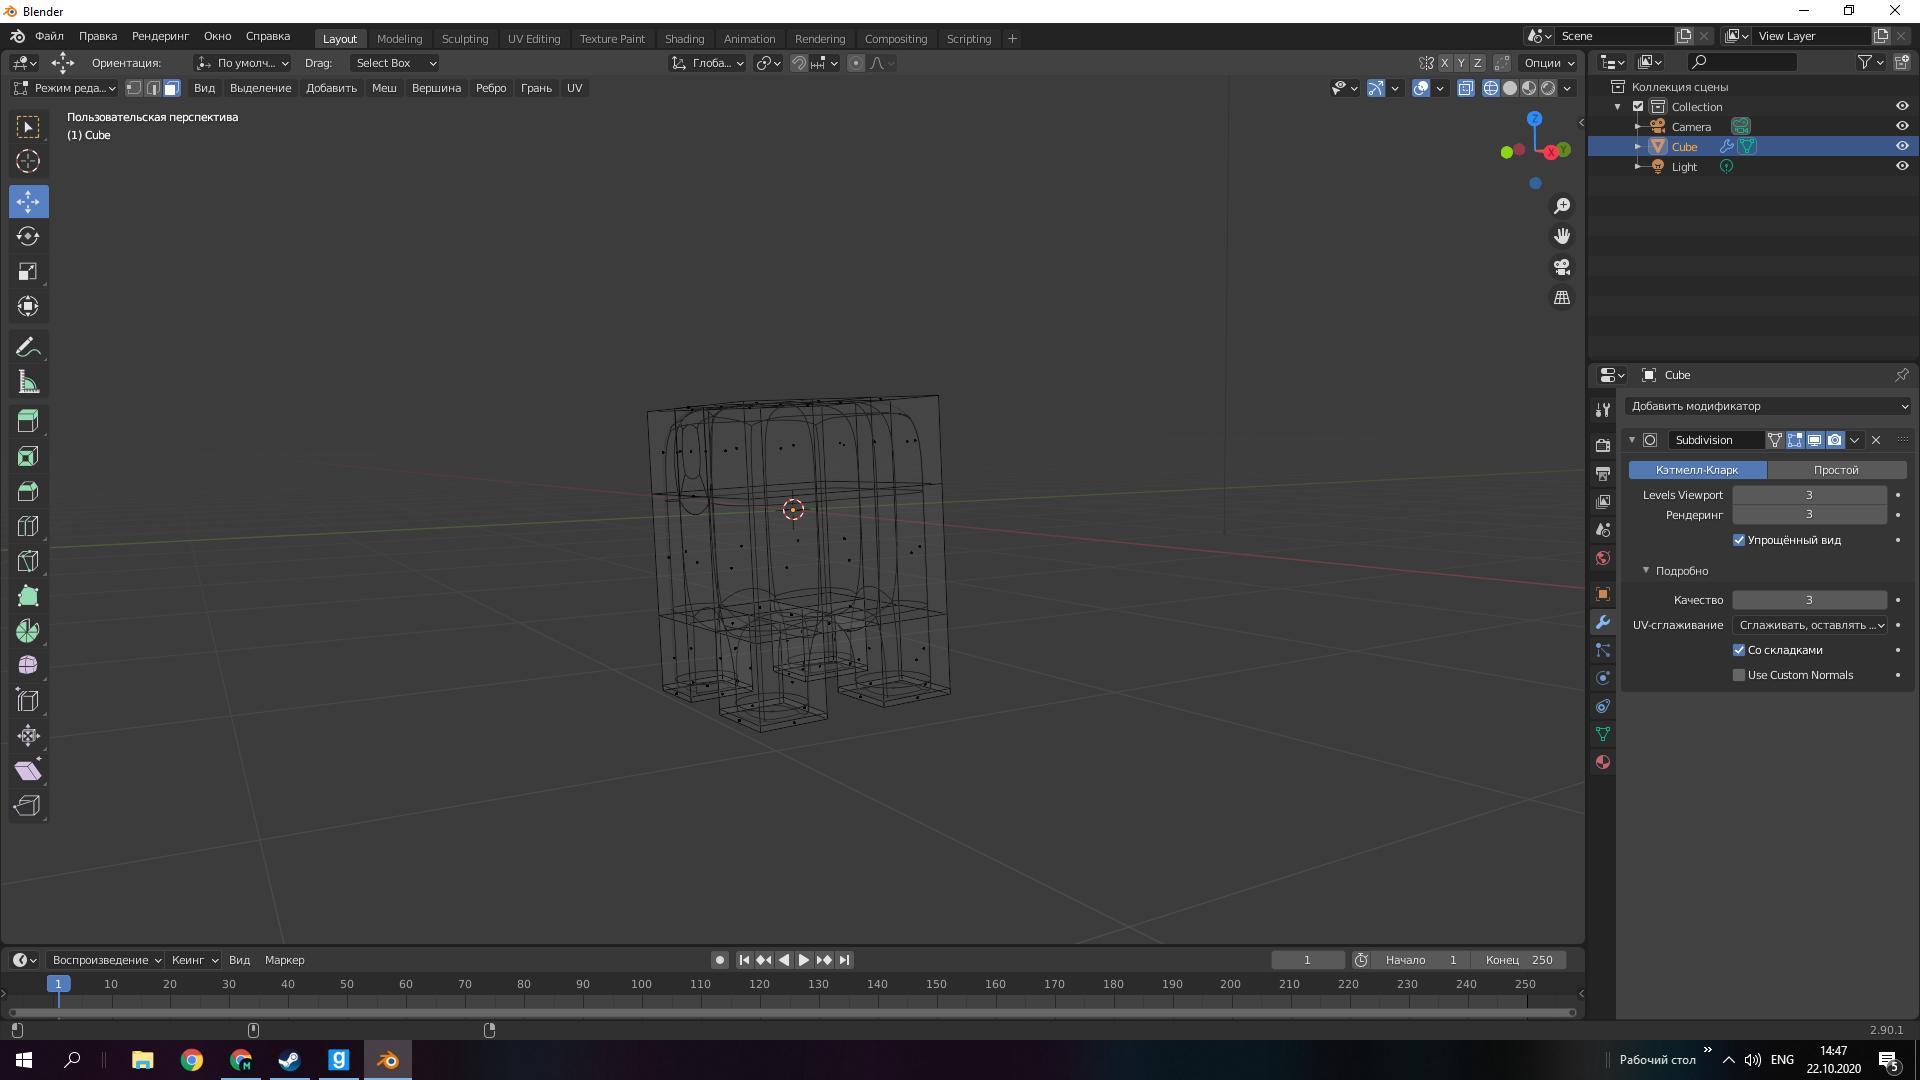1920x1080 pixels.
Task: Select the Scale tool
Action: point(28,271)
